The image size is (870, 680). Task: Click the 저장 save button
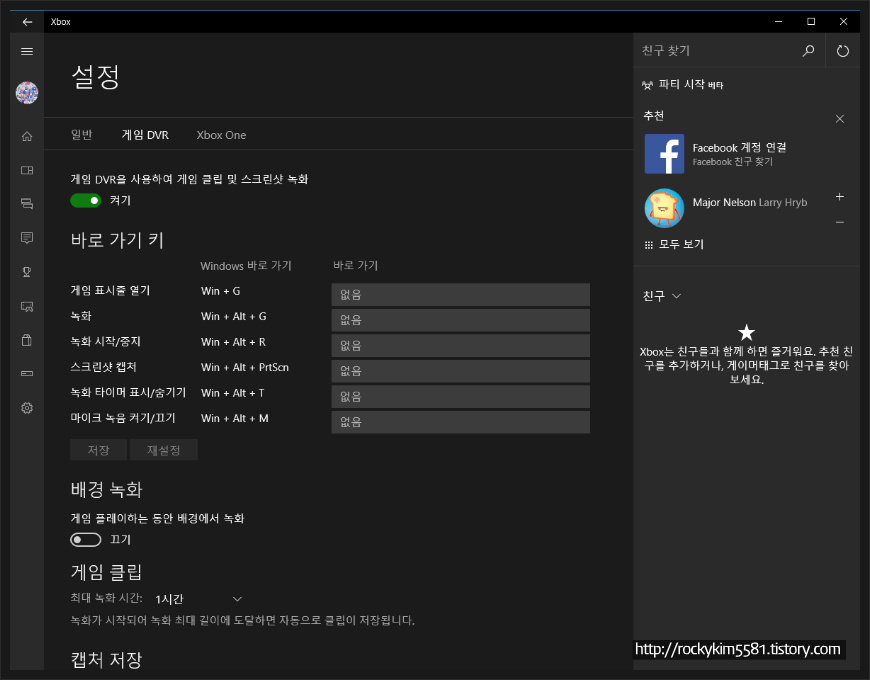coord(98,450)
